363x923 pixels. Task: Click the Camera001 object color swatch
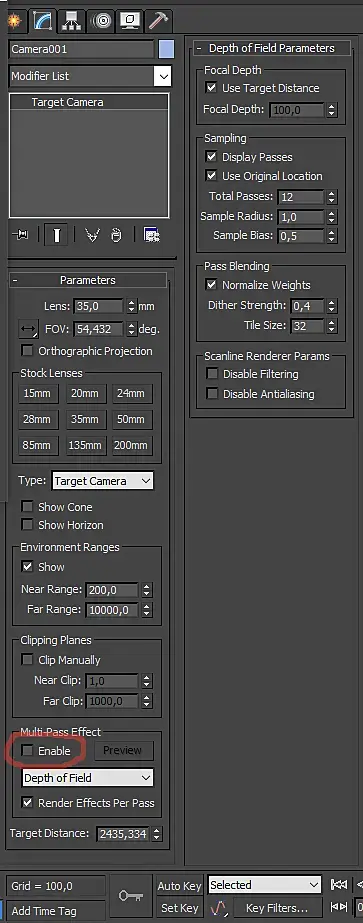tap(166, 49)
